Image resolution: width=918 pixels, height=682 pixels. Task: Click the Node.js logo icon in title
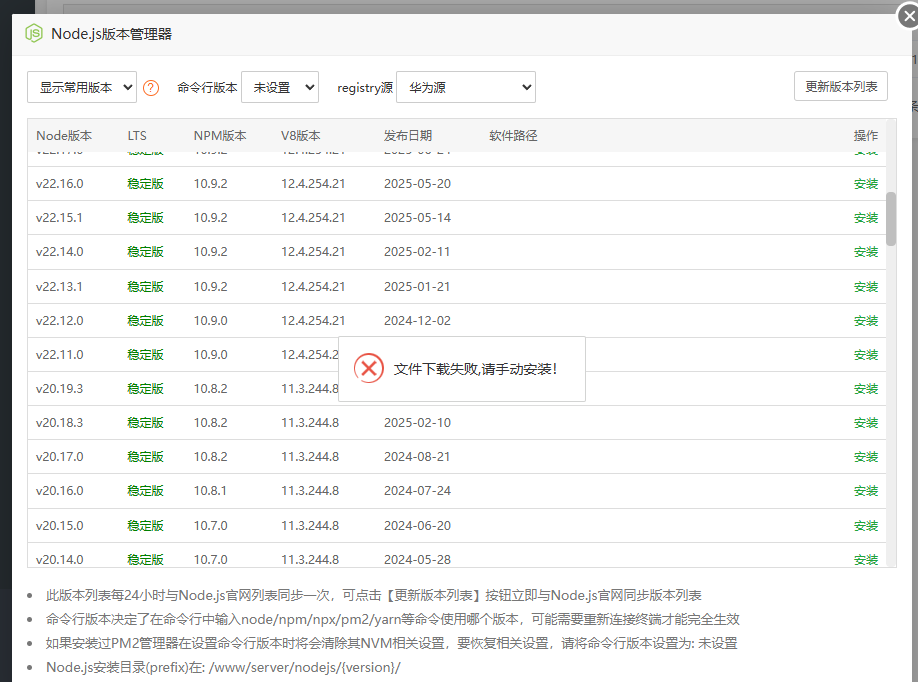tap(34, 33)
